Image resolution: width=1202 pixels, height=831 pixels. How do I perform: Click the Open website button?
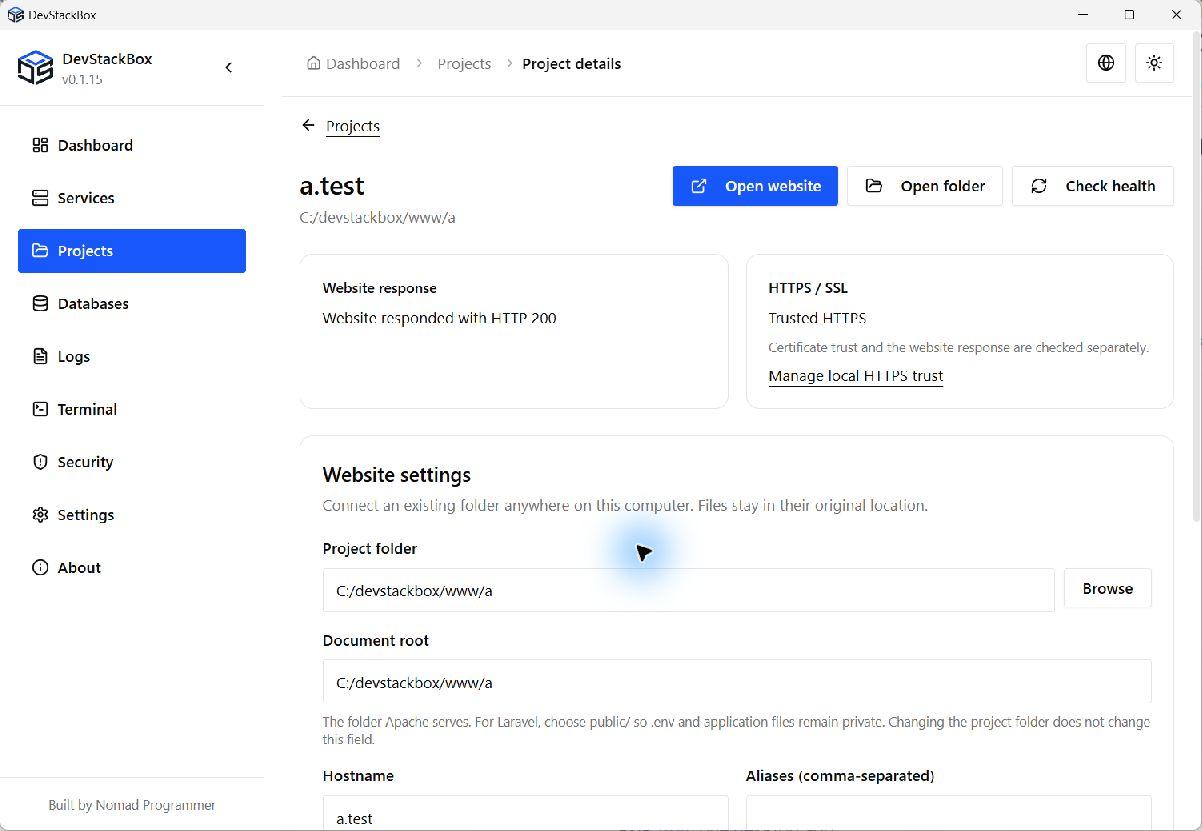click(755, 186)
